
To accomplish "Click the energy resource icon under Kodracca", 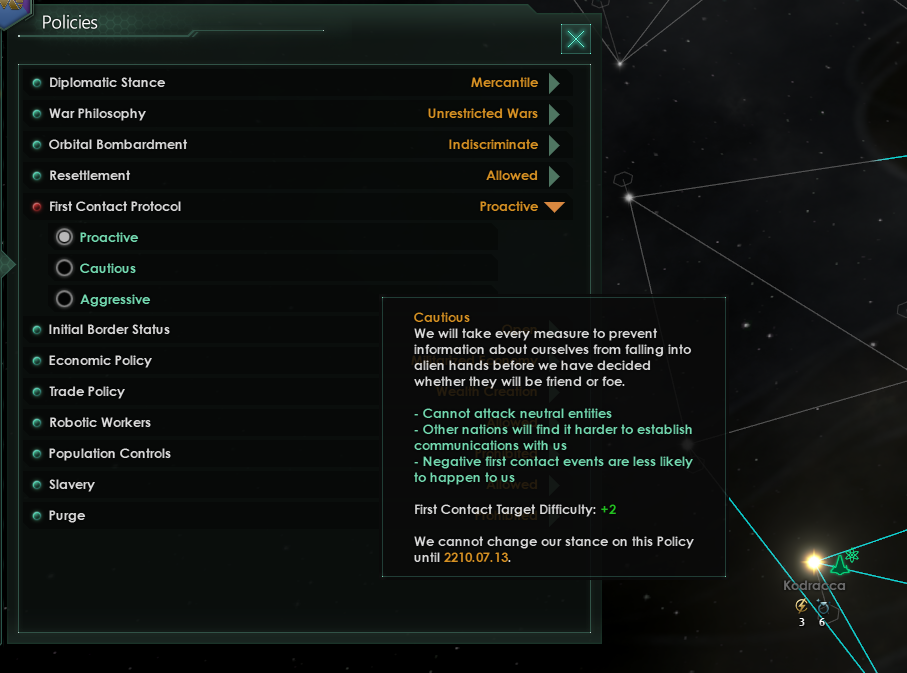I will [x=801, y=606].
